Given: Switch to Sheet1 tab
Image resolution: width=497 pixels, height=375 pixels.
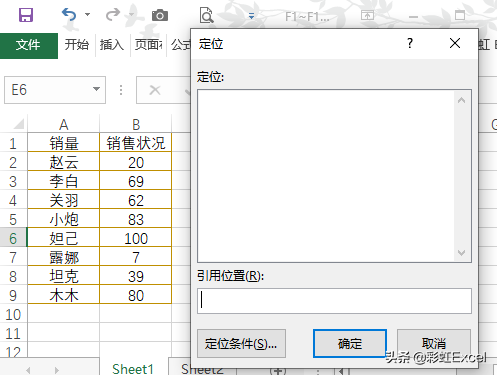Looking at the screenshot, I should point(133,369).
